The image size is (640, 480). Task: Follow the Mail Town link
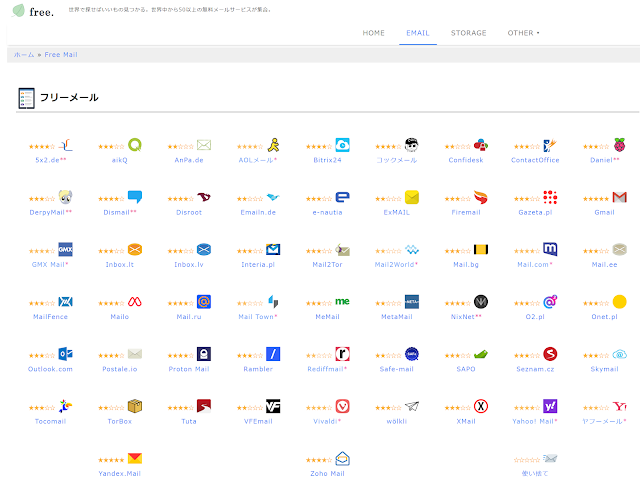tap(256, 317)
